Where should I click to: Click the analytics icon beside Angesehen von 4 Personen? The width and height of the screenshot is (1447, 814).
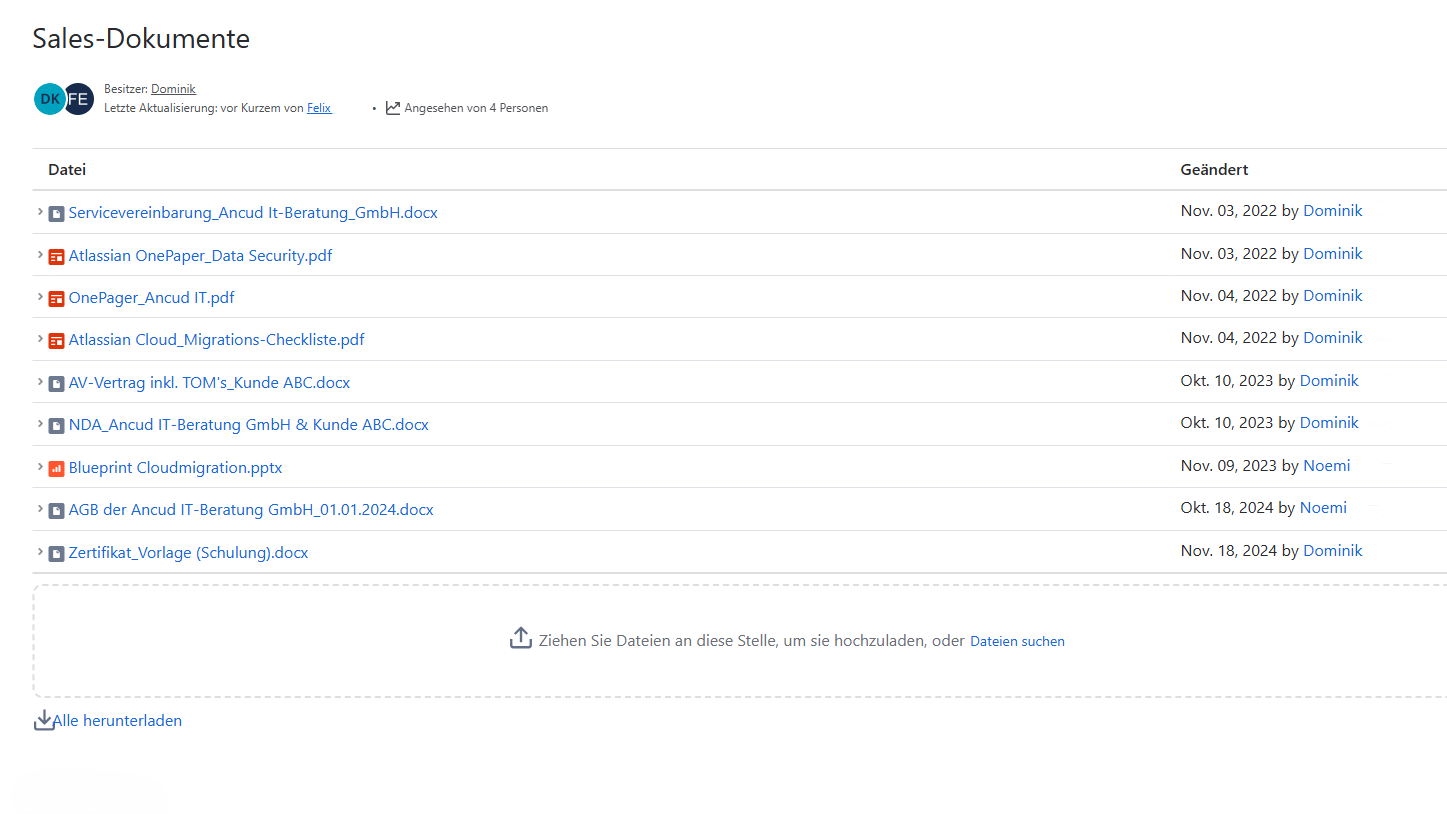tap(392, 107)
